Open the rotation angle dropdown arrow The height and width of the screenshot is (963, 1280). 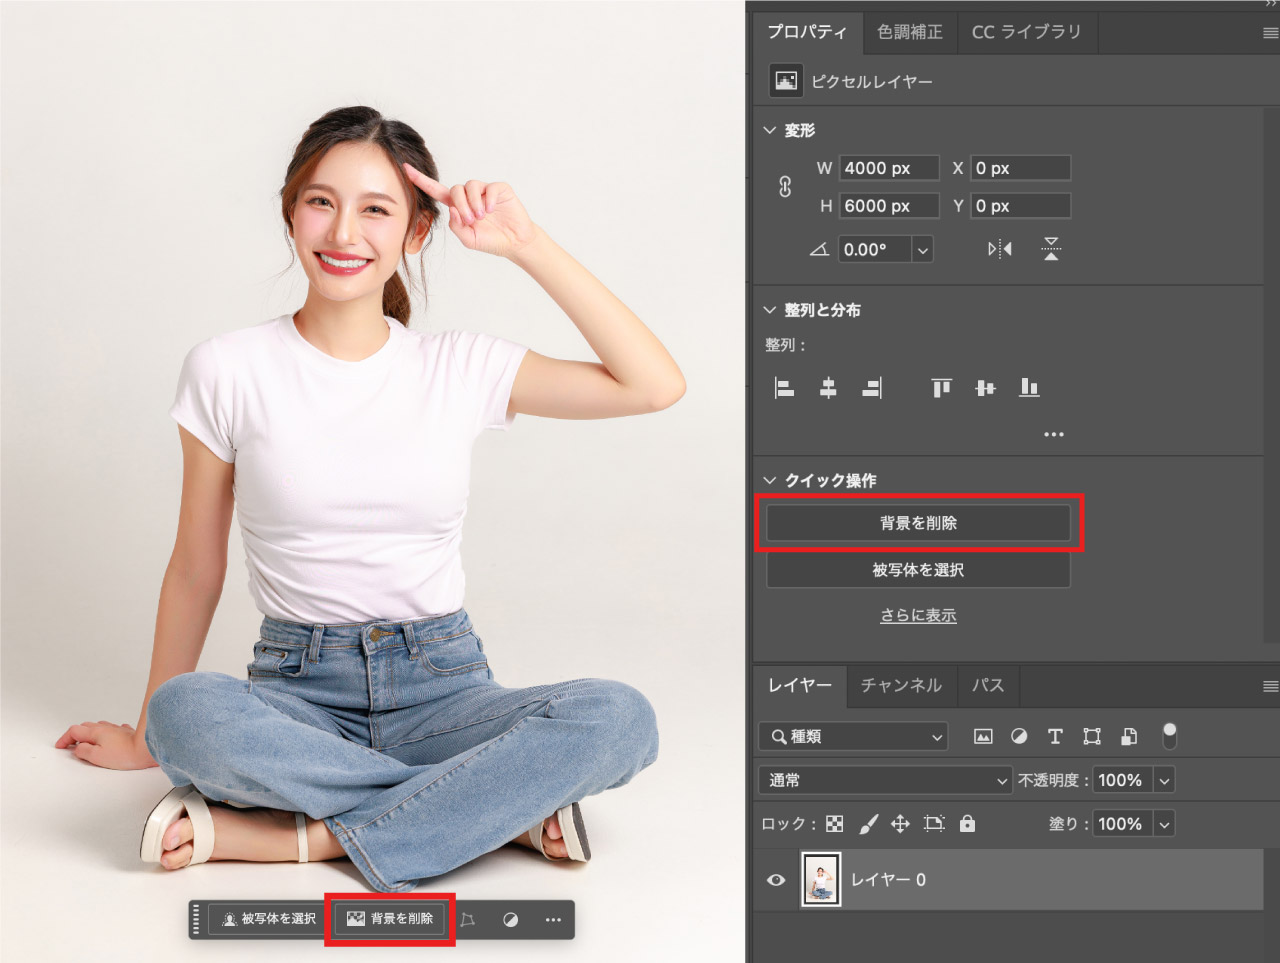tap(922, 250)
